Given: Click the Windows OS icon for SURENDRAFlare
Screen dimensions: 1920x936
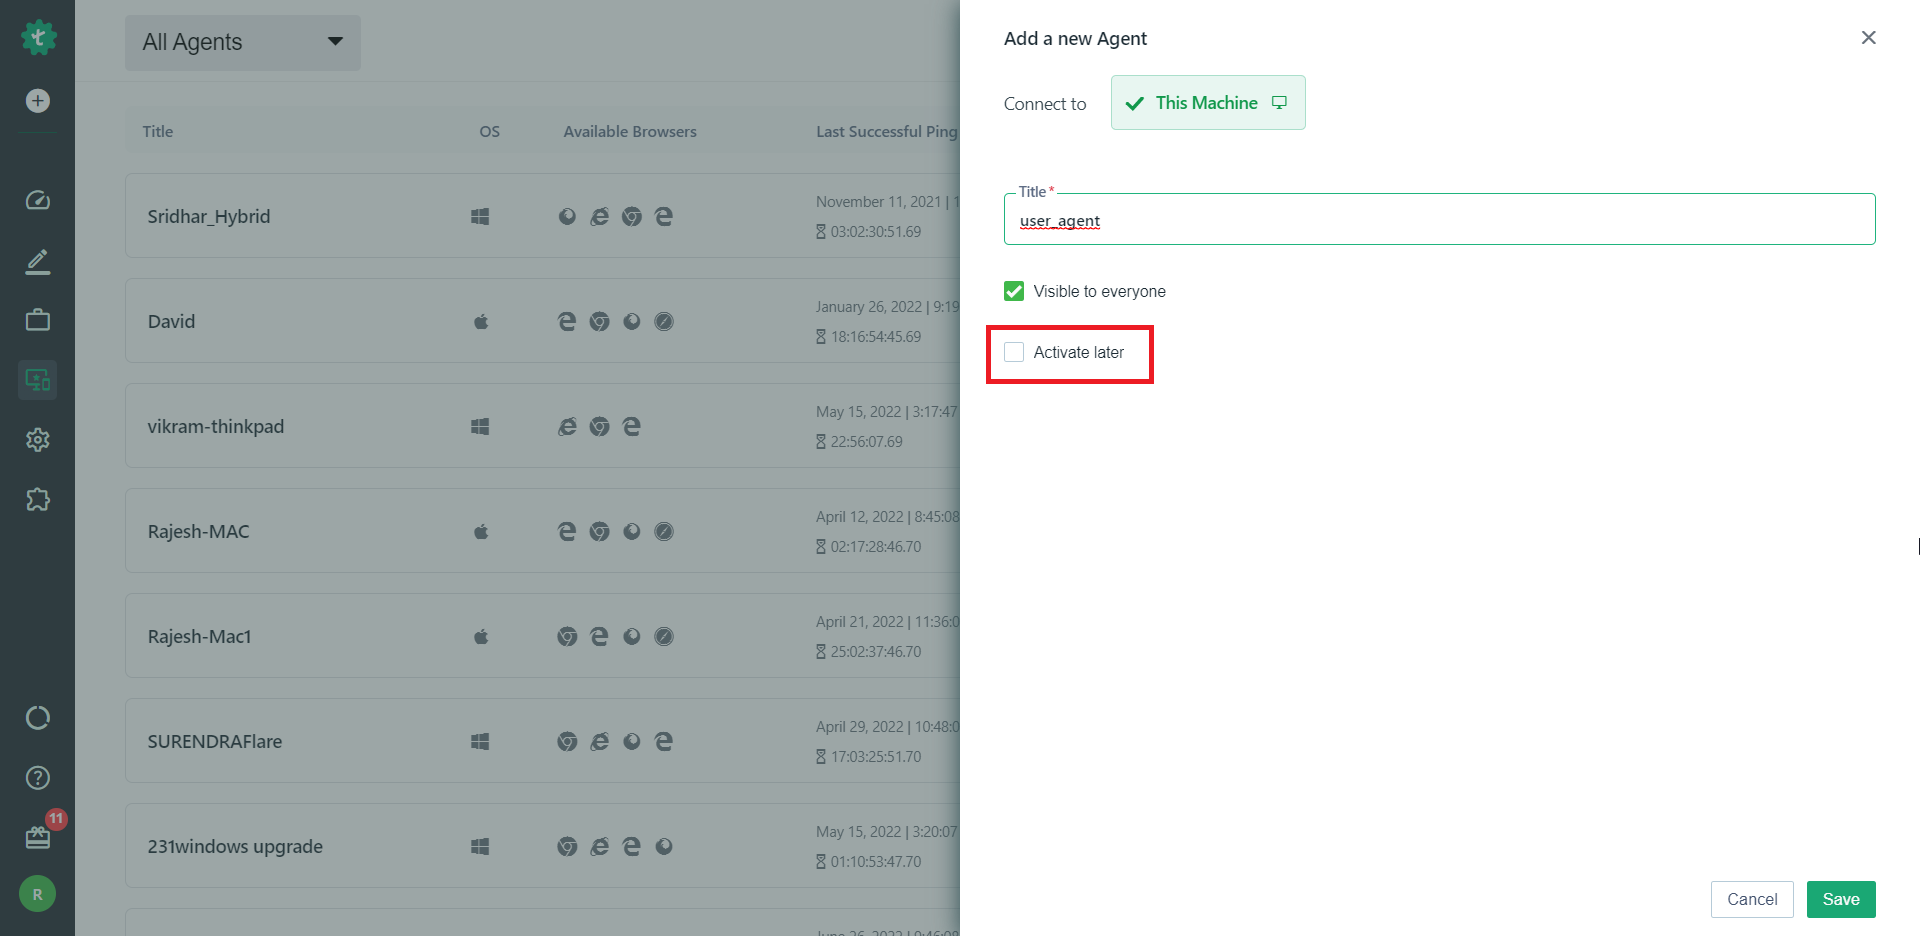Looking at the screenshot, I should [480, 741].
